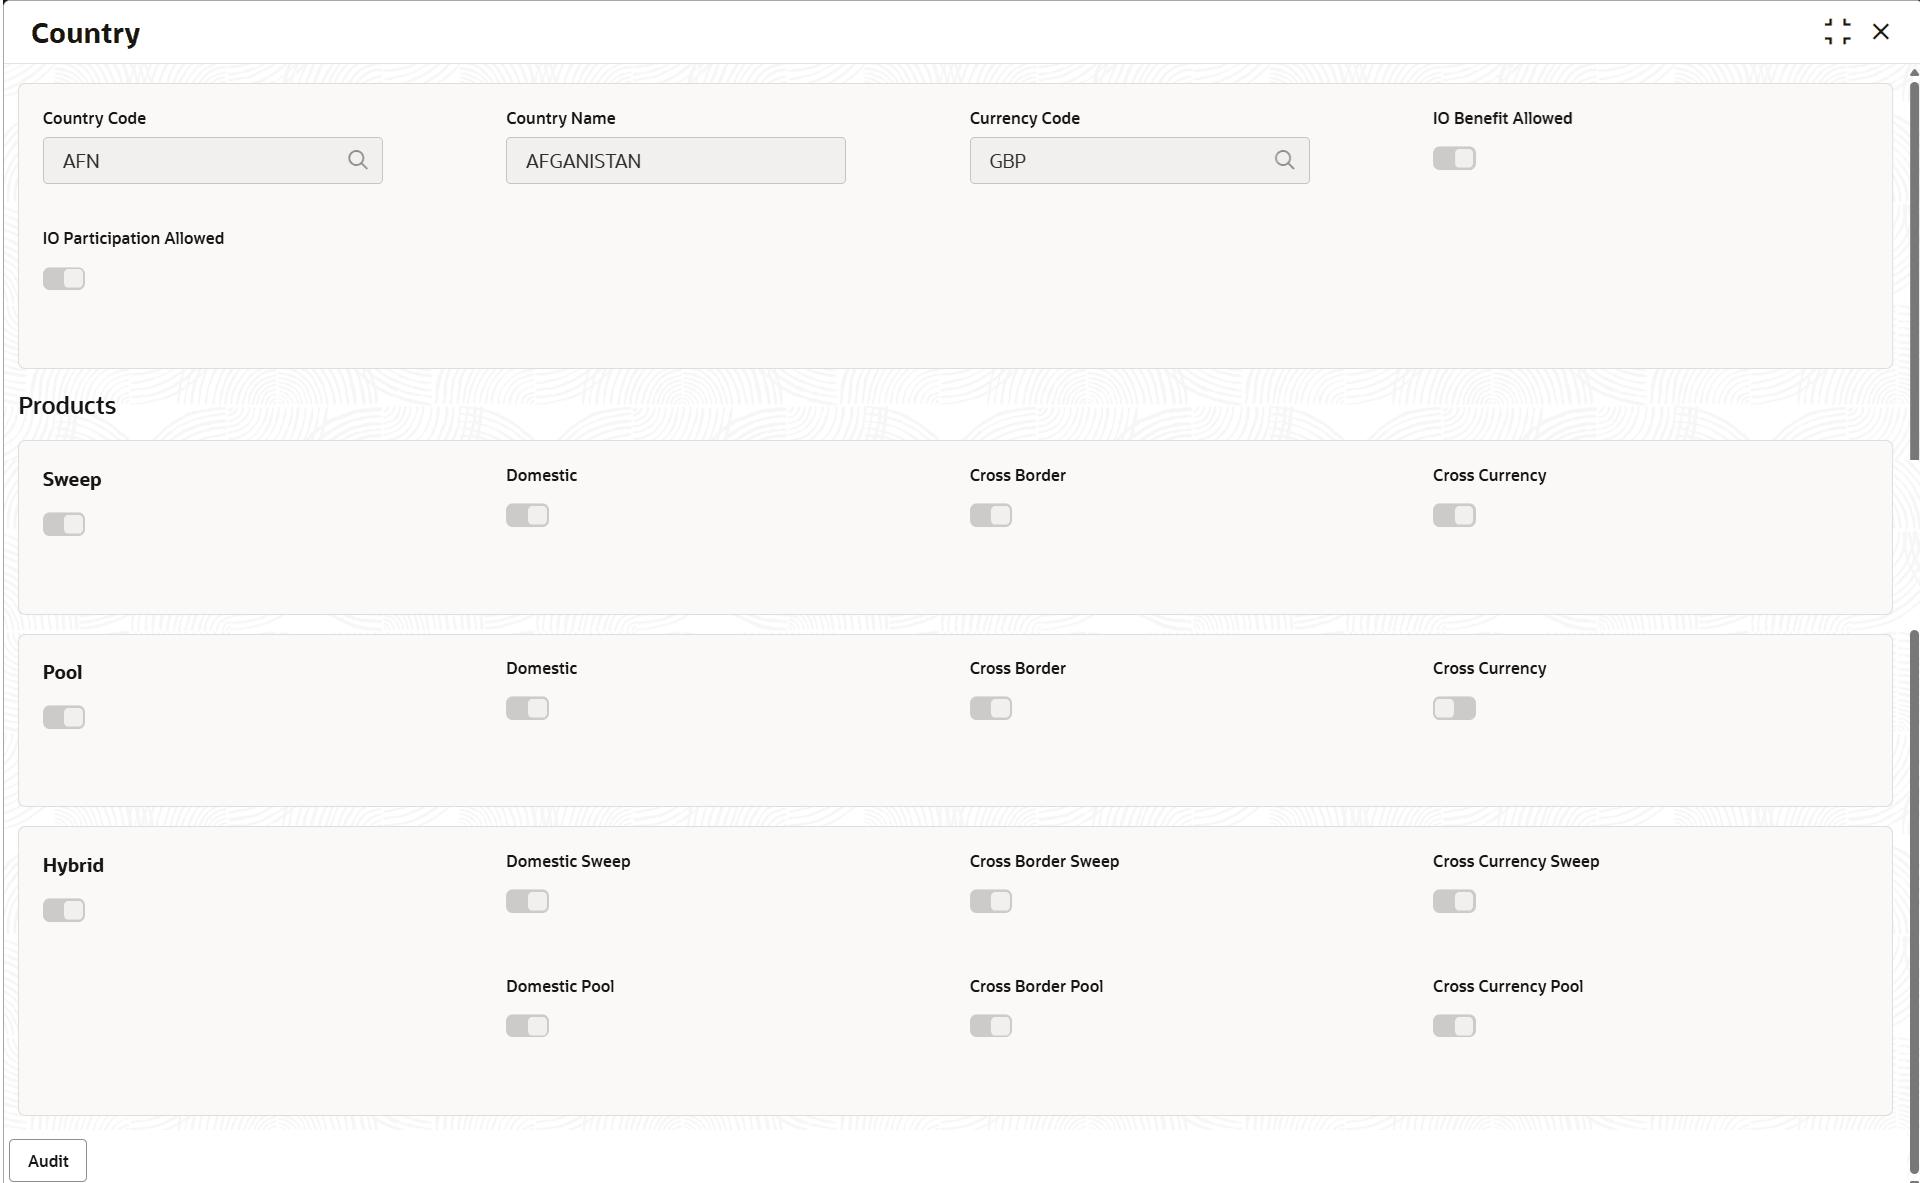
Task: Toggle the Cross Currency Pool switch
Action: coord(1454,1026)
